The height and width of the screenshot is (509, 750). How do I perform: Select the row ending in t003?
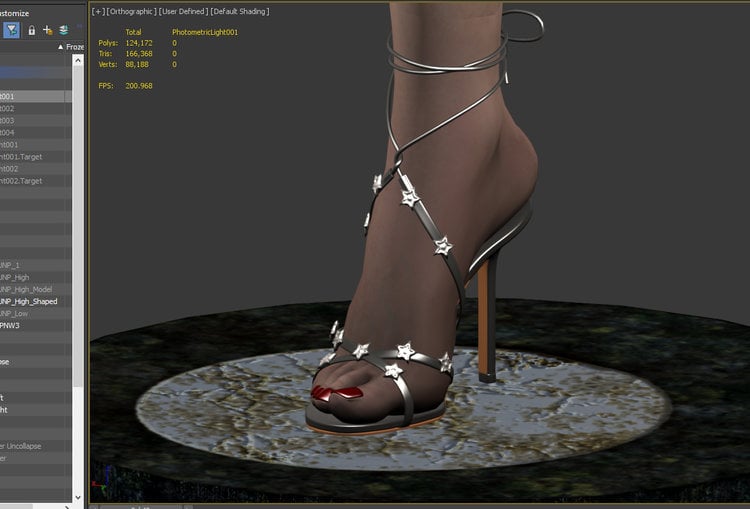coord(36,121)
